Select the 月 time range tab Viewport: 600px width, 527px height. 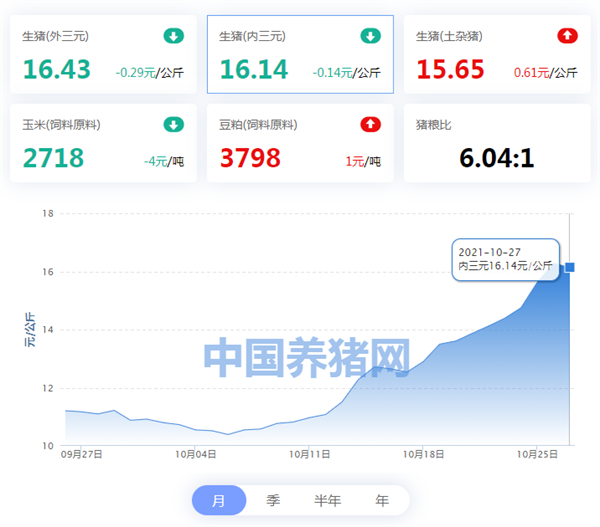[219, 500]
